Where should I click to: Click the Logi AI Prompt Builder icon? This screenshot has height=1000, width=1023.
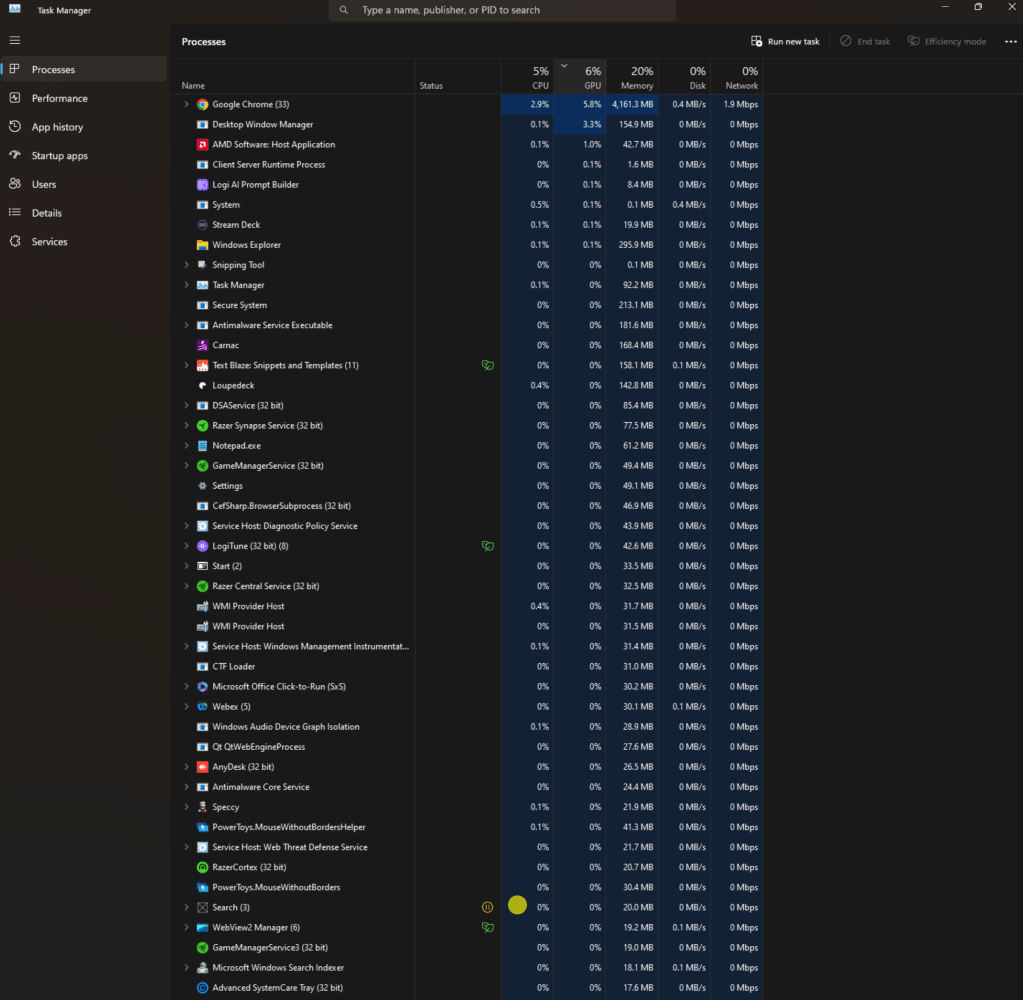pyautogui.click(x=202, y=185)
